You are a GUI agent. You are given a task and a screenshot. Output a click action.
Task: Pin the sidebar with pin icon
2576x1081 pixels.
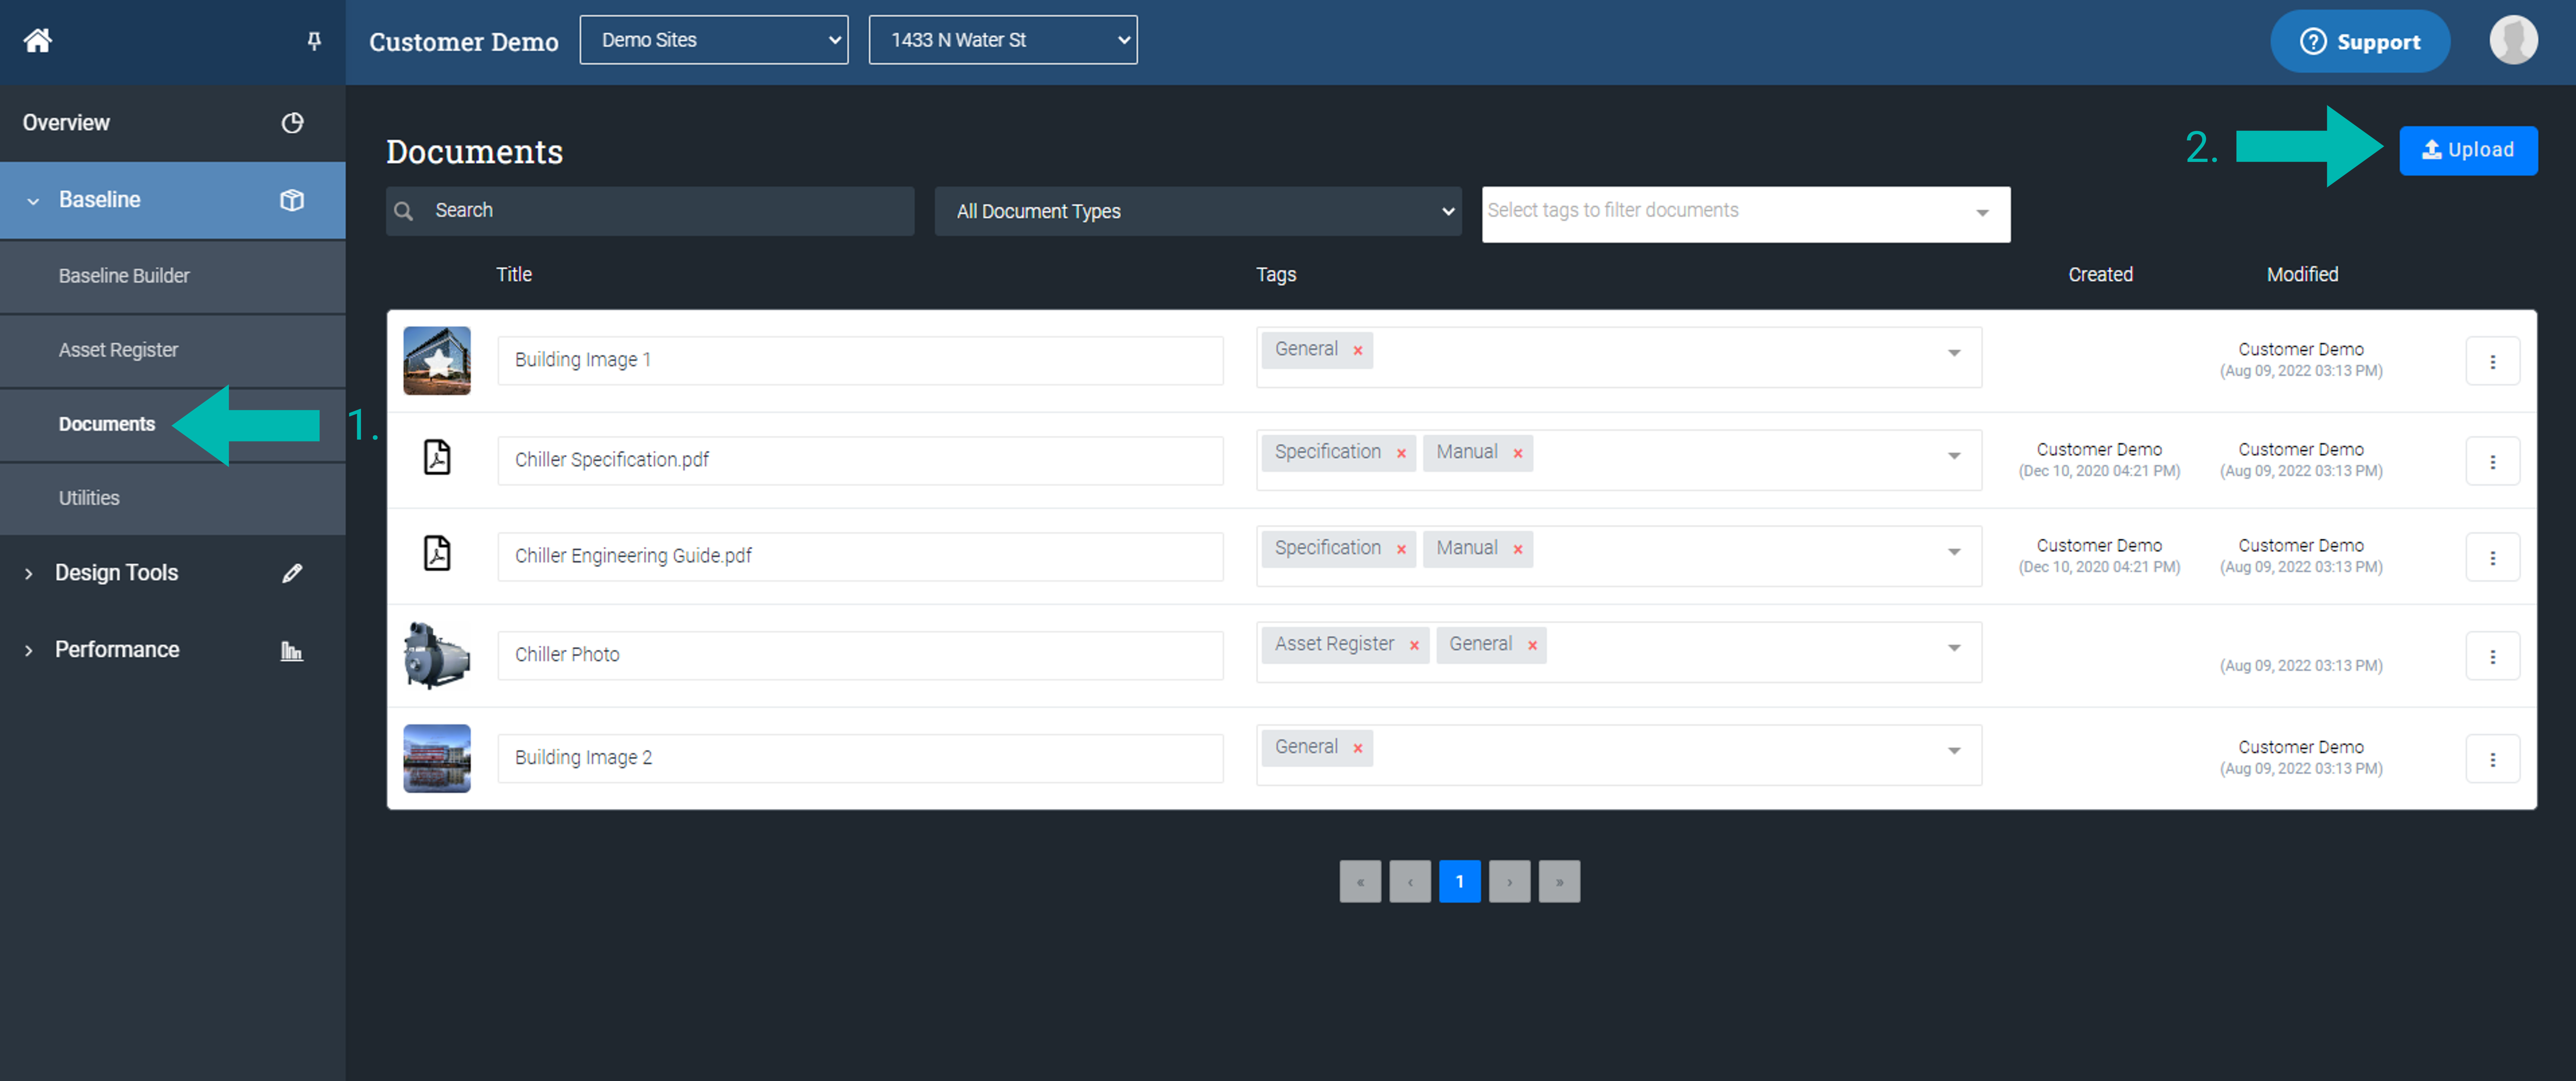tap(314, 41)
